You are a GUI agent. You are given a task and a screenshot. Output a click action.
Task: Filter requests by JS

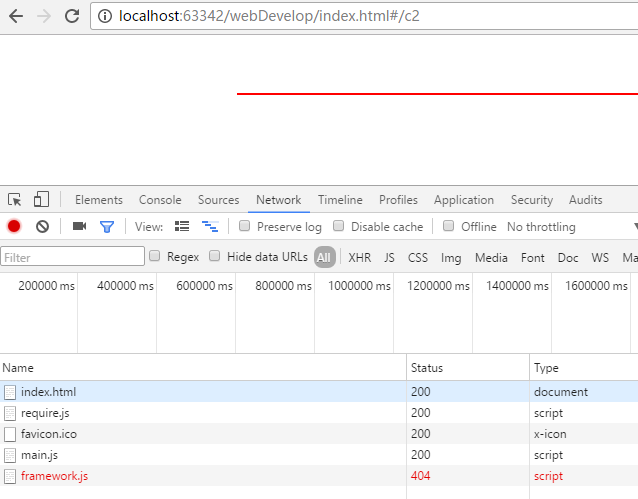click(x=389, y=258)
